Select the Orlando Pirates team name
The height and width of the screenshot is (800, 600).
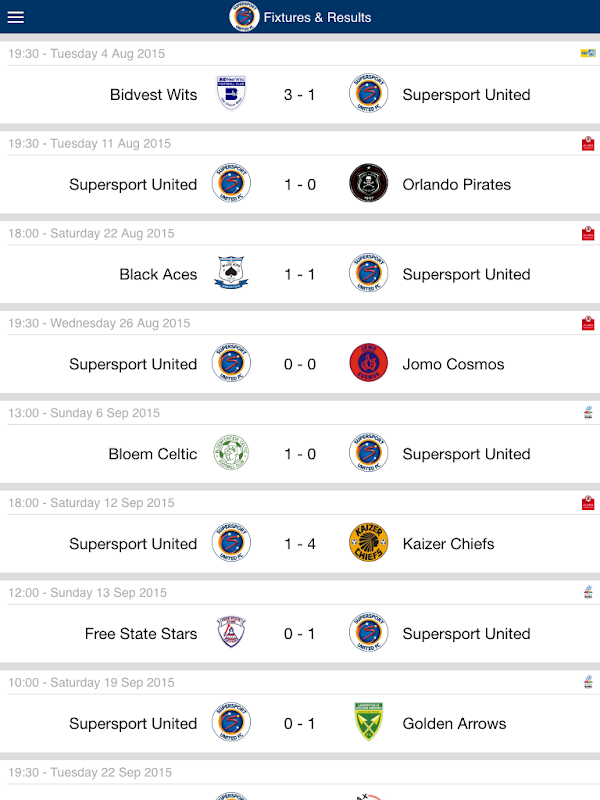(x=457, y=185)
